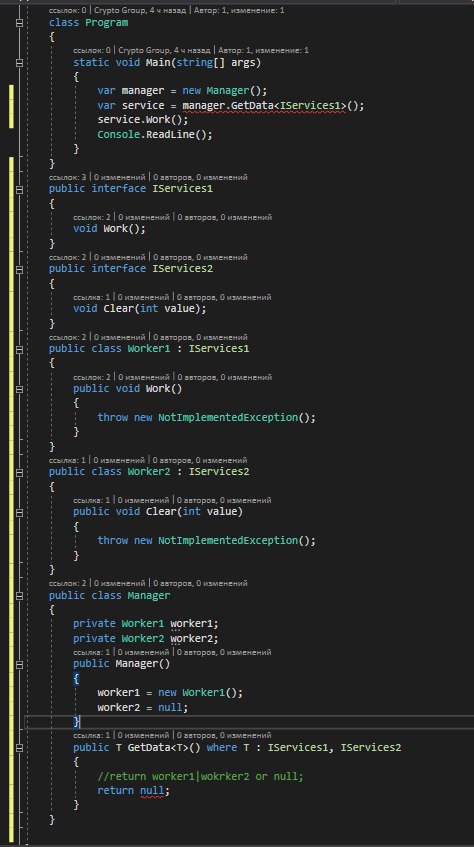Image resolution: width=474 pixels, height=847 pixels.
Task: Show 'ссылок: 2' references above class Worker1
Action: point(67,337)
